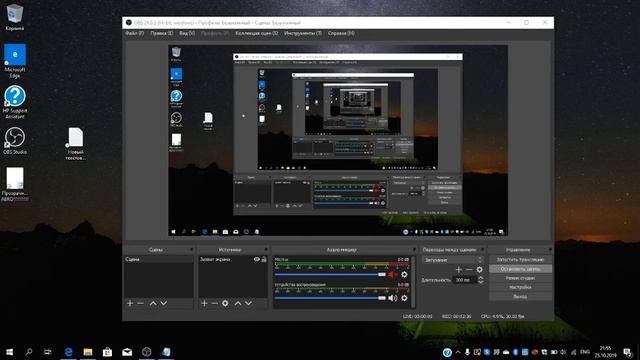Viewport: 640px width, 360px height.
Task: Click the REC timer in the status bar
Action: 456,316
